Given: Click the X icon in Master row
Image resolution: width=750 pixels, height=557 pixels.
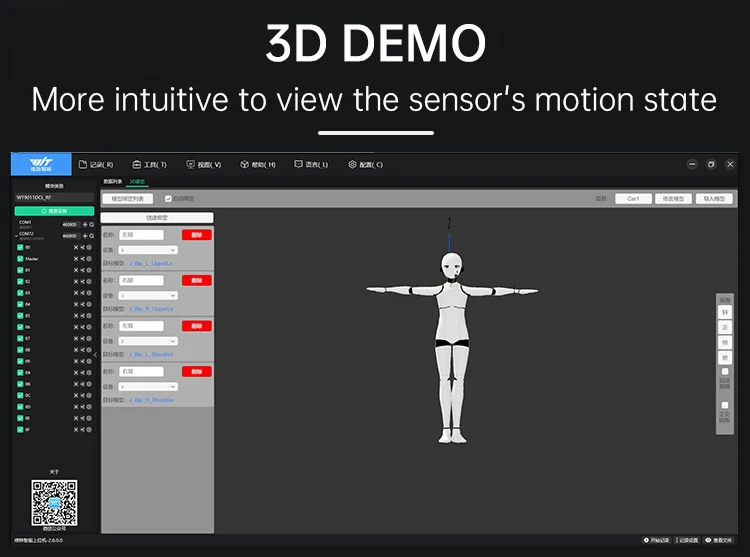Looking at the screenshot, I should (x=76, y=259).
